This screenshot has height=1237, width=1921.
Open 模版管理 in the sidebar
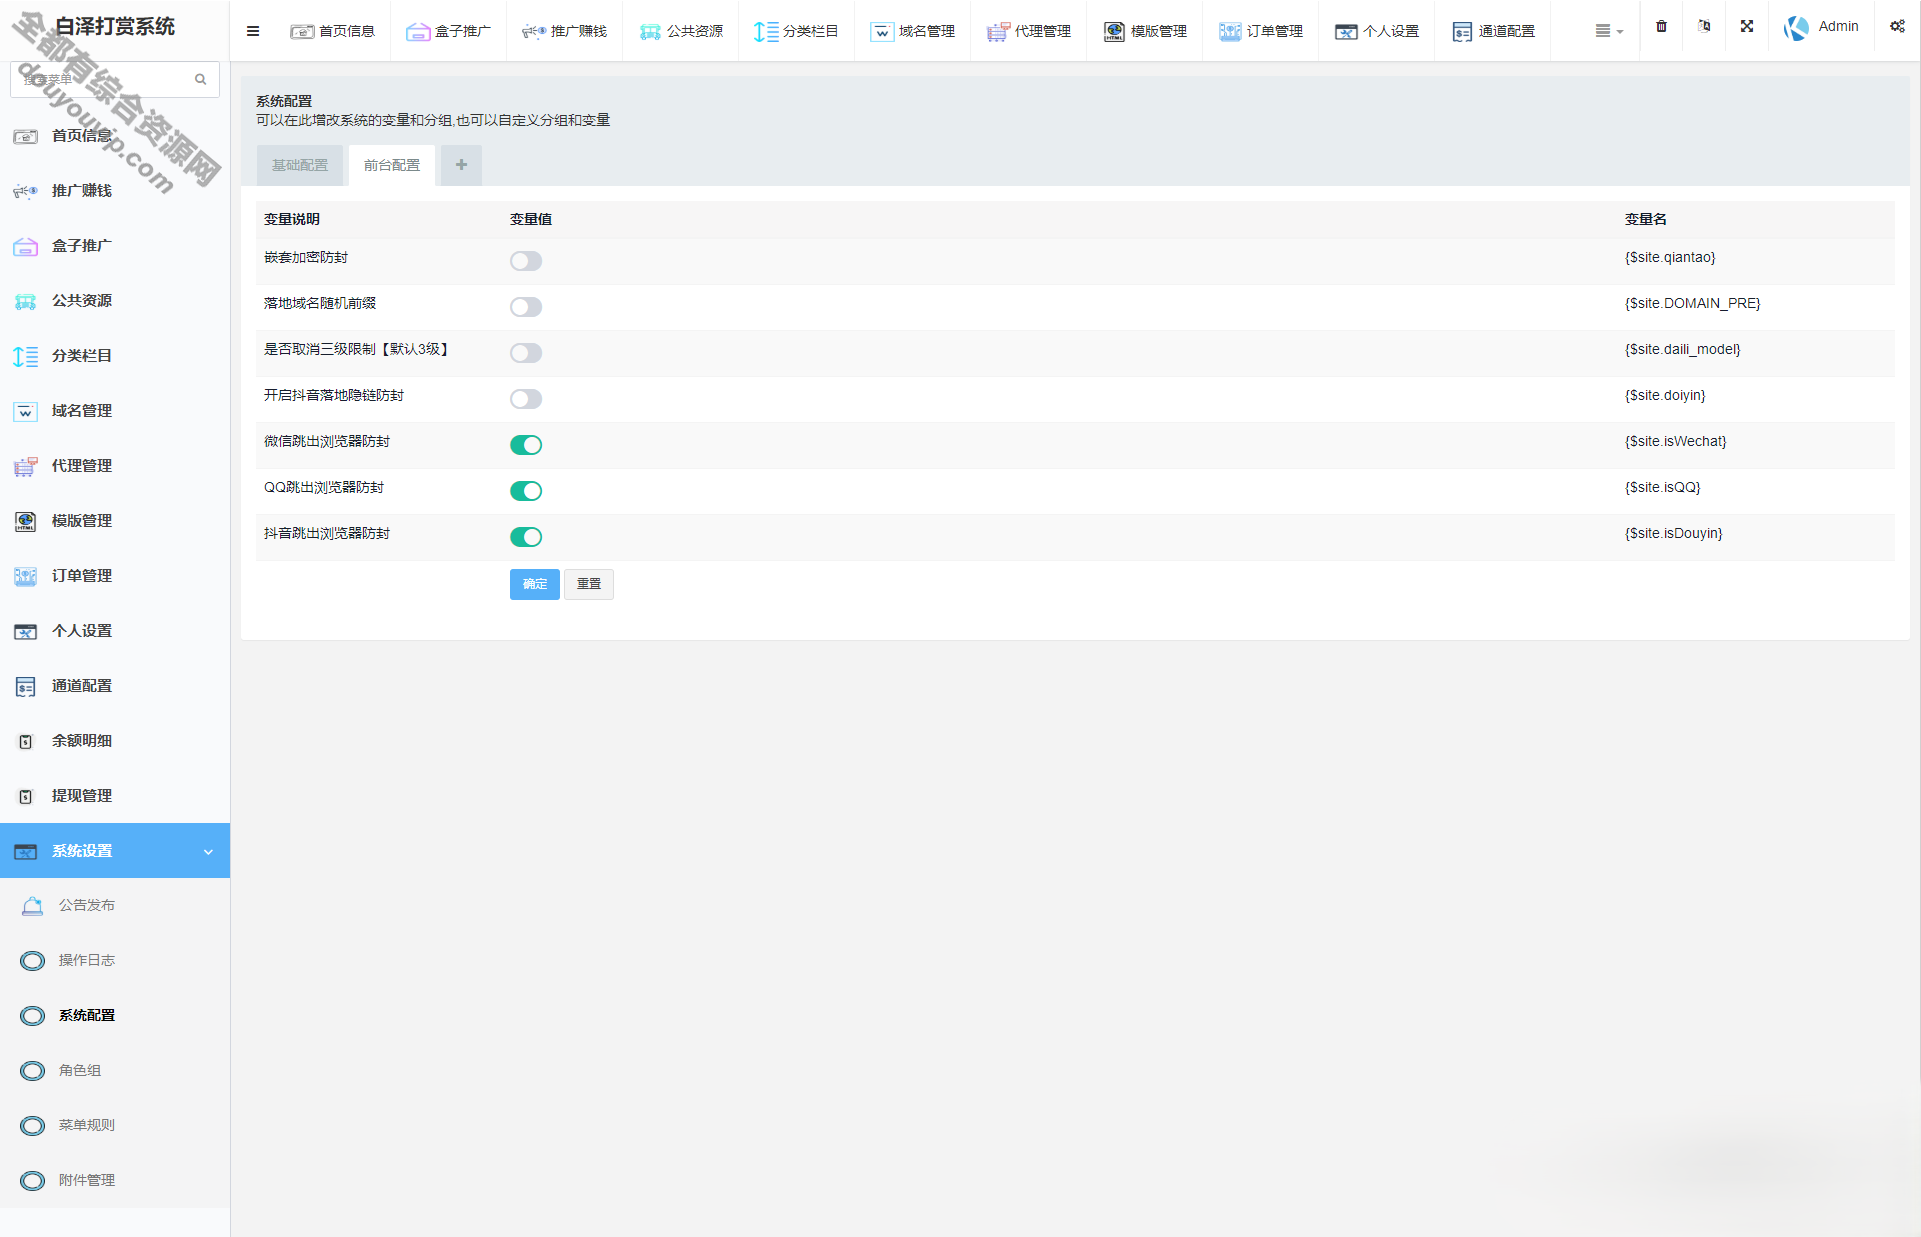click(115, 521)
